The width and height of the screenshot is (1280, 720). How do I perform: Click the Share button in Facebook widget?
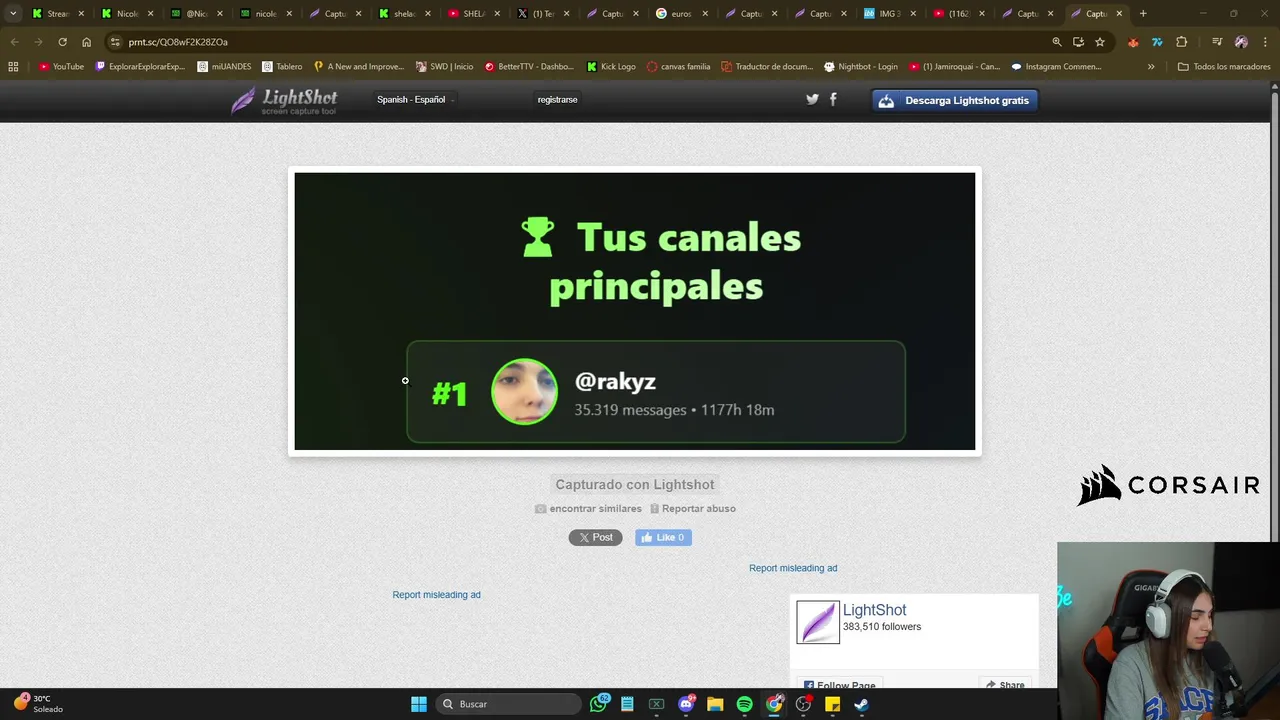(1005, 684)
